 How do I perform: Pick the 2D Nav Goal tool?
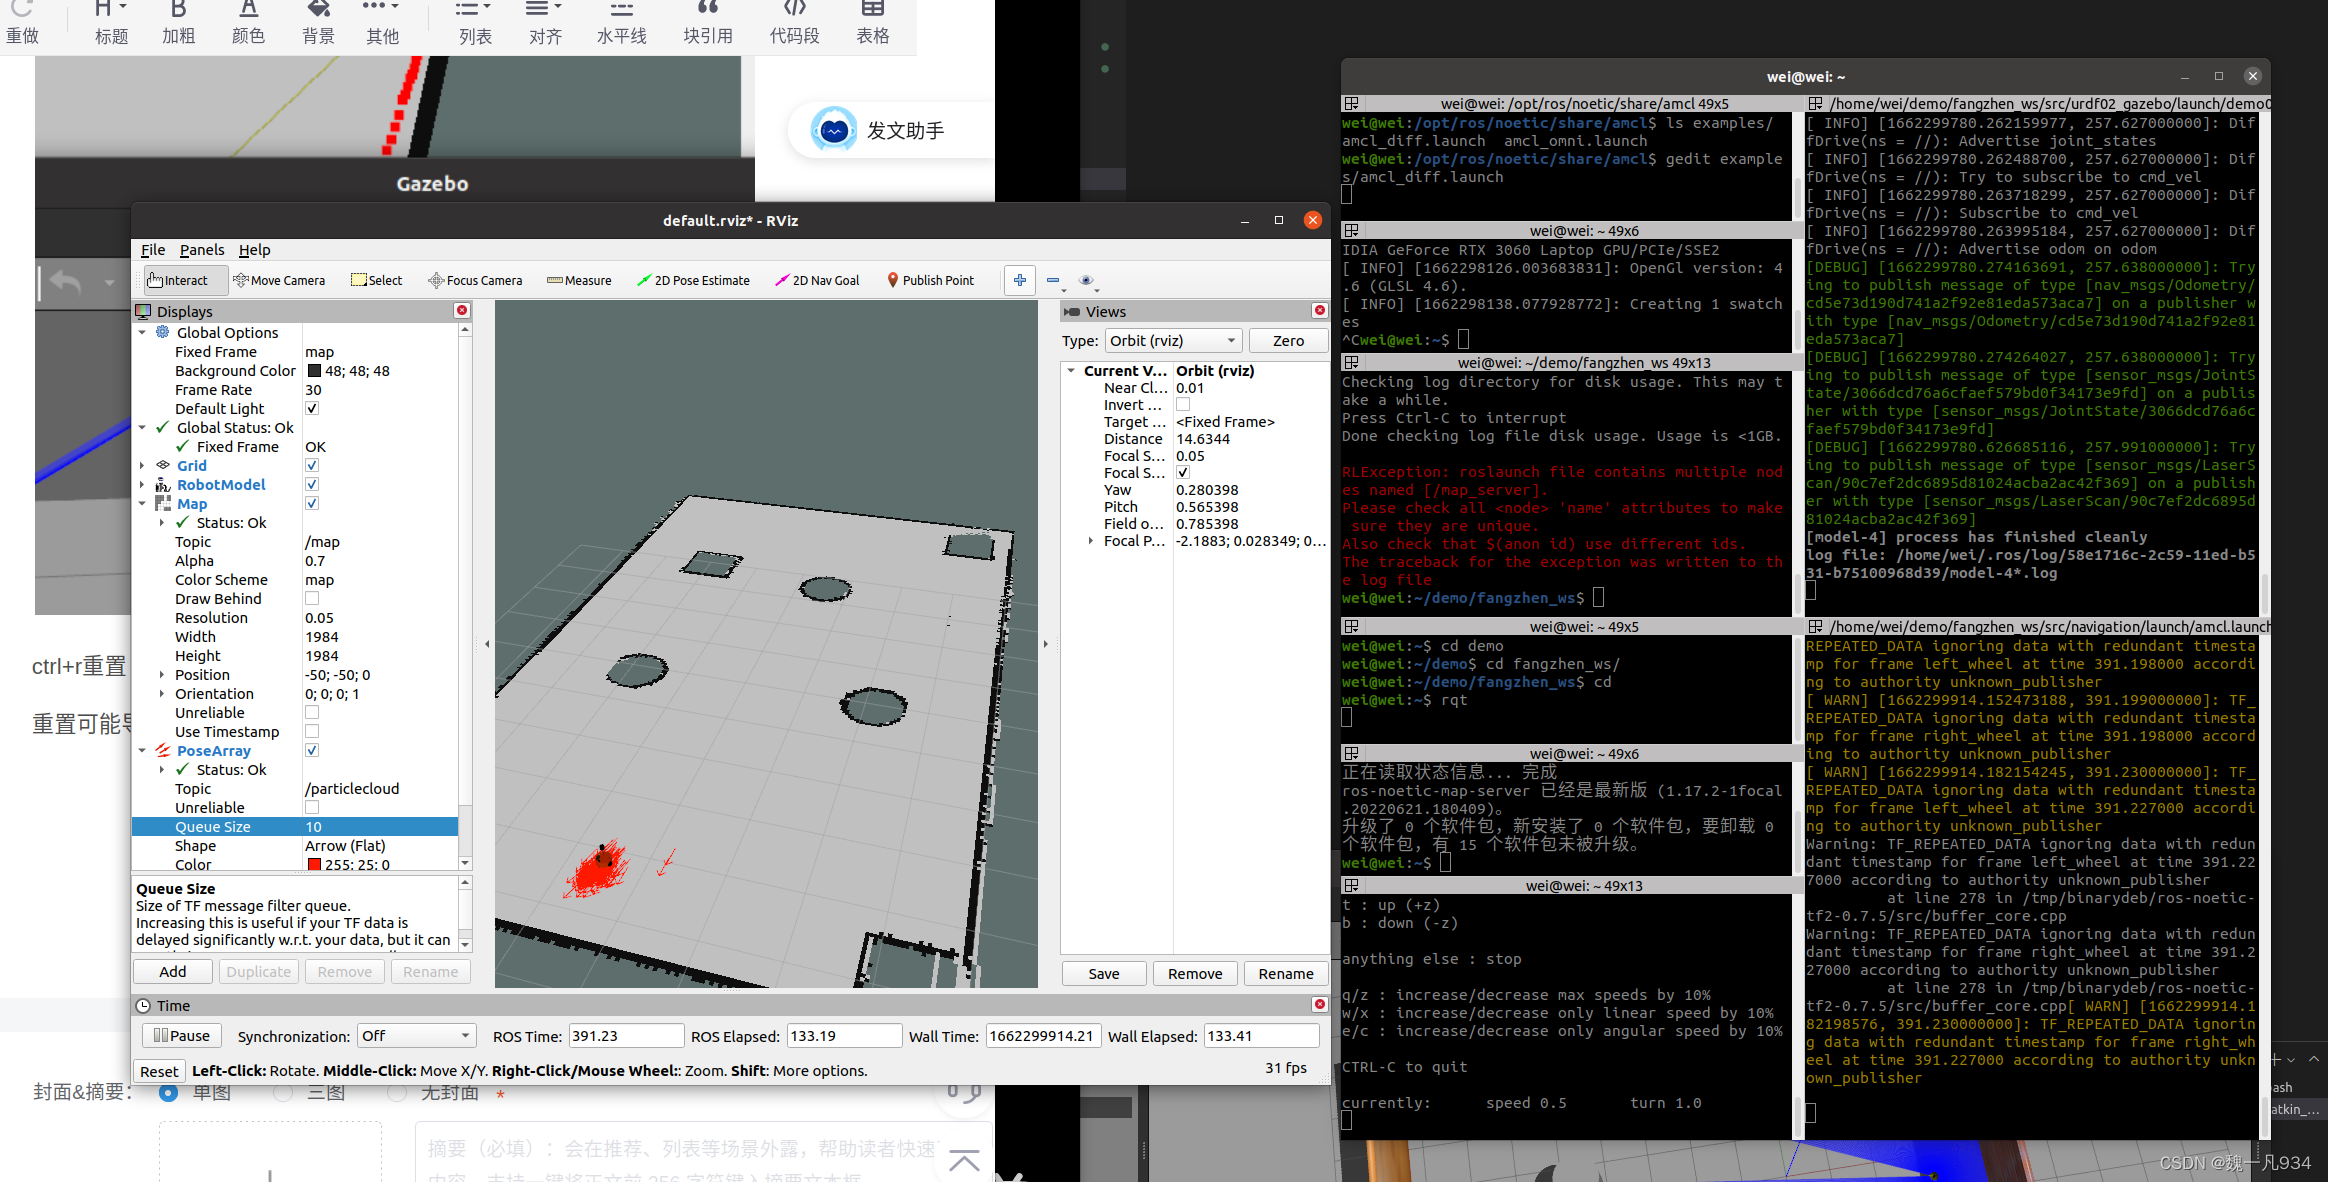(817, 281)
